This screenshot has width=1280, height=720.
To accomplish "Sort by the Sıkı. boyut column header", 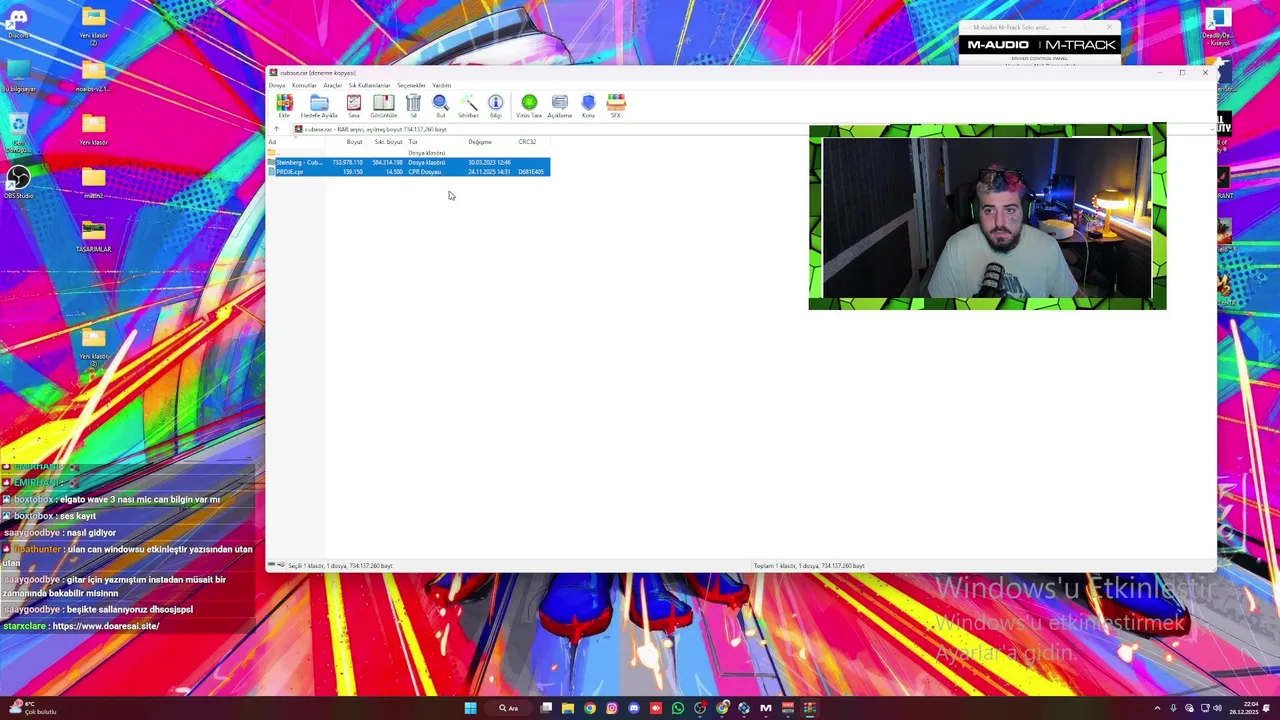I will pyautogui.click(x=386, y=142).
